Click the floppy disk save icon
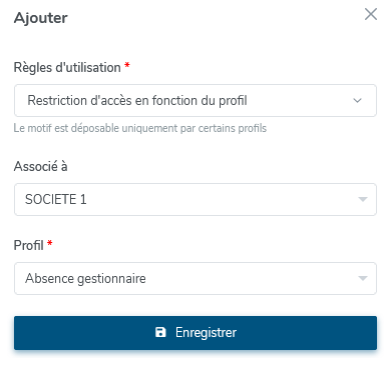The image size is (387, 367). pos(161,332)
